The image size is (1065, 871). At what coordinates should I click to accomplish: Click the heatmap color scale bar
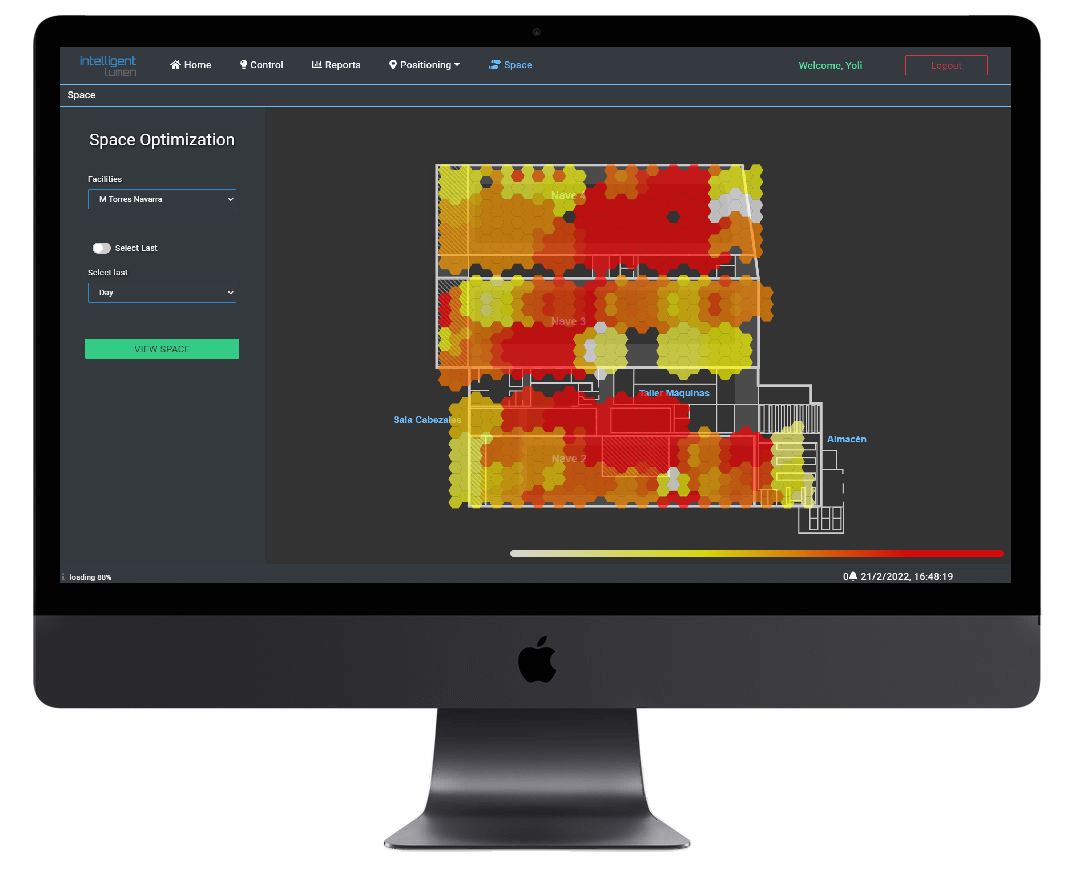(757, 554)
